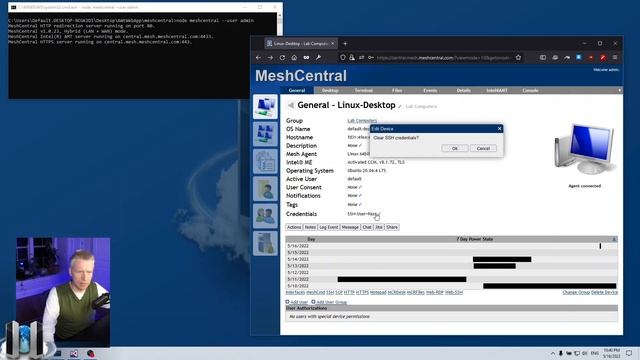Open a new browser tab
The height and width of the screenshot is (360, 640).
345,43
